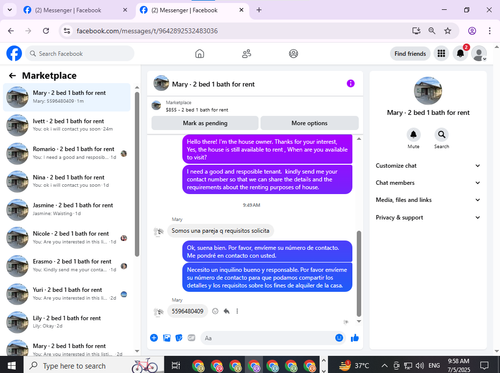Open more options for 5596480409 message

(237, 311)
